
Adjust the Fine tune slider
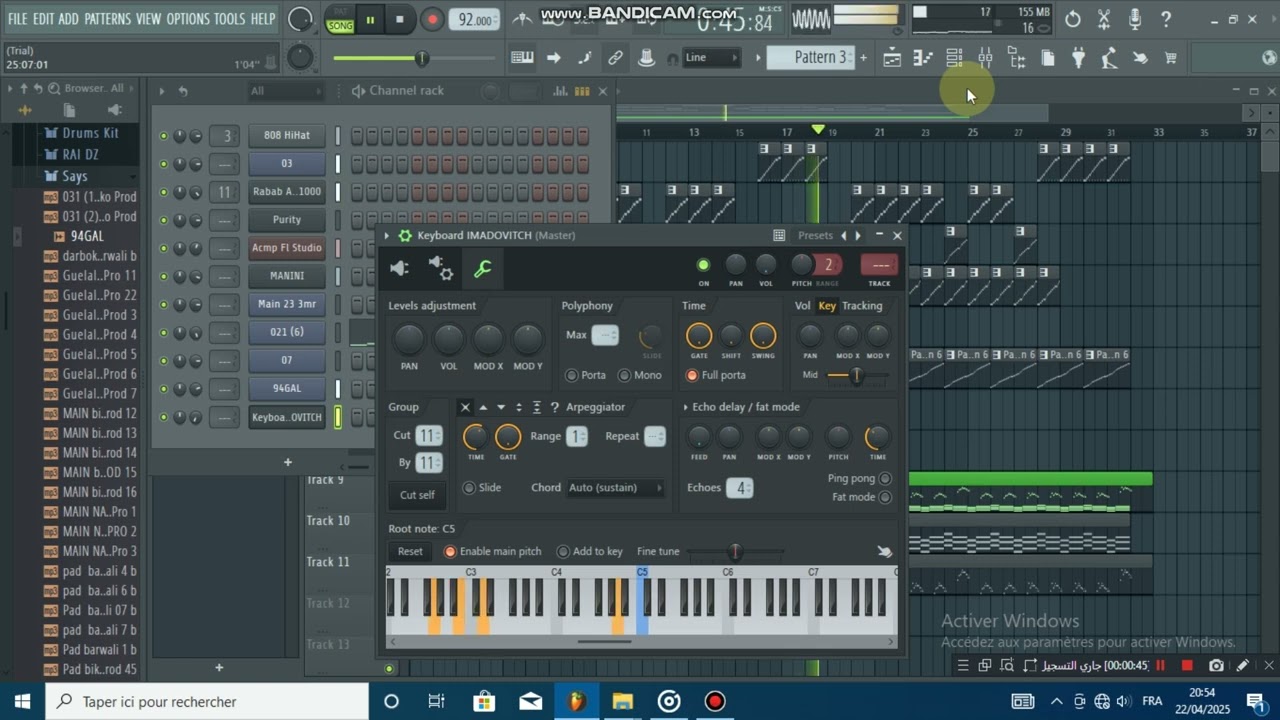coord(735,552)
